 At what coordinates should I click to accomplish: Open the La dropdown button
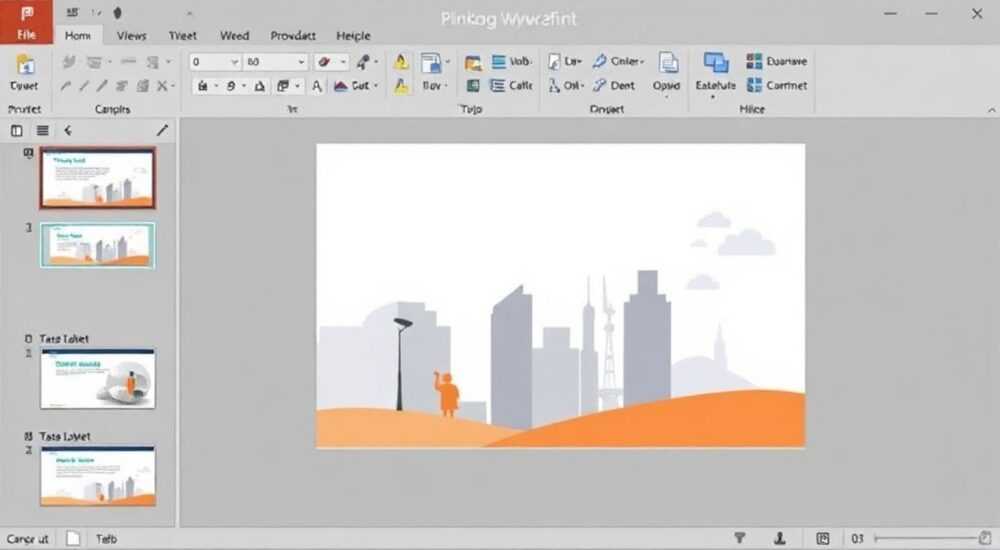[x=565, y=62]
